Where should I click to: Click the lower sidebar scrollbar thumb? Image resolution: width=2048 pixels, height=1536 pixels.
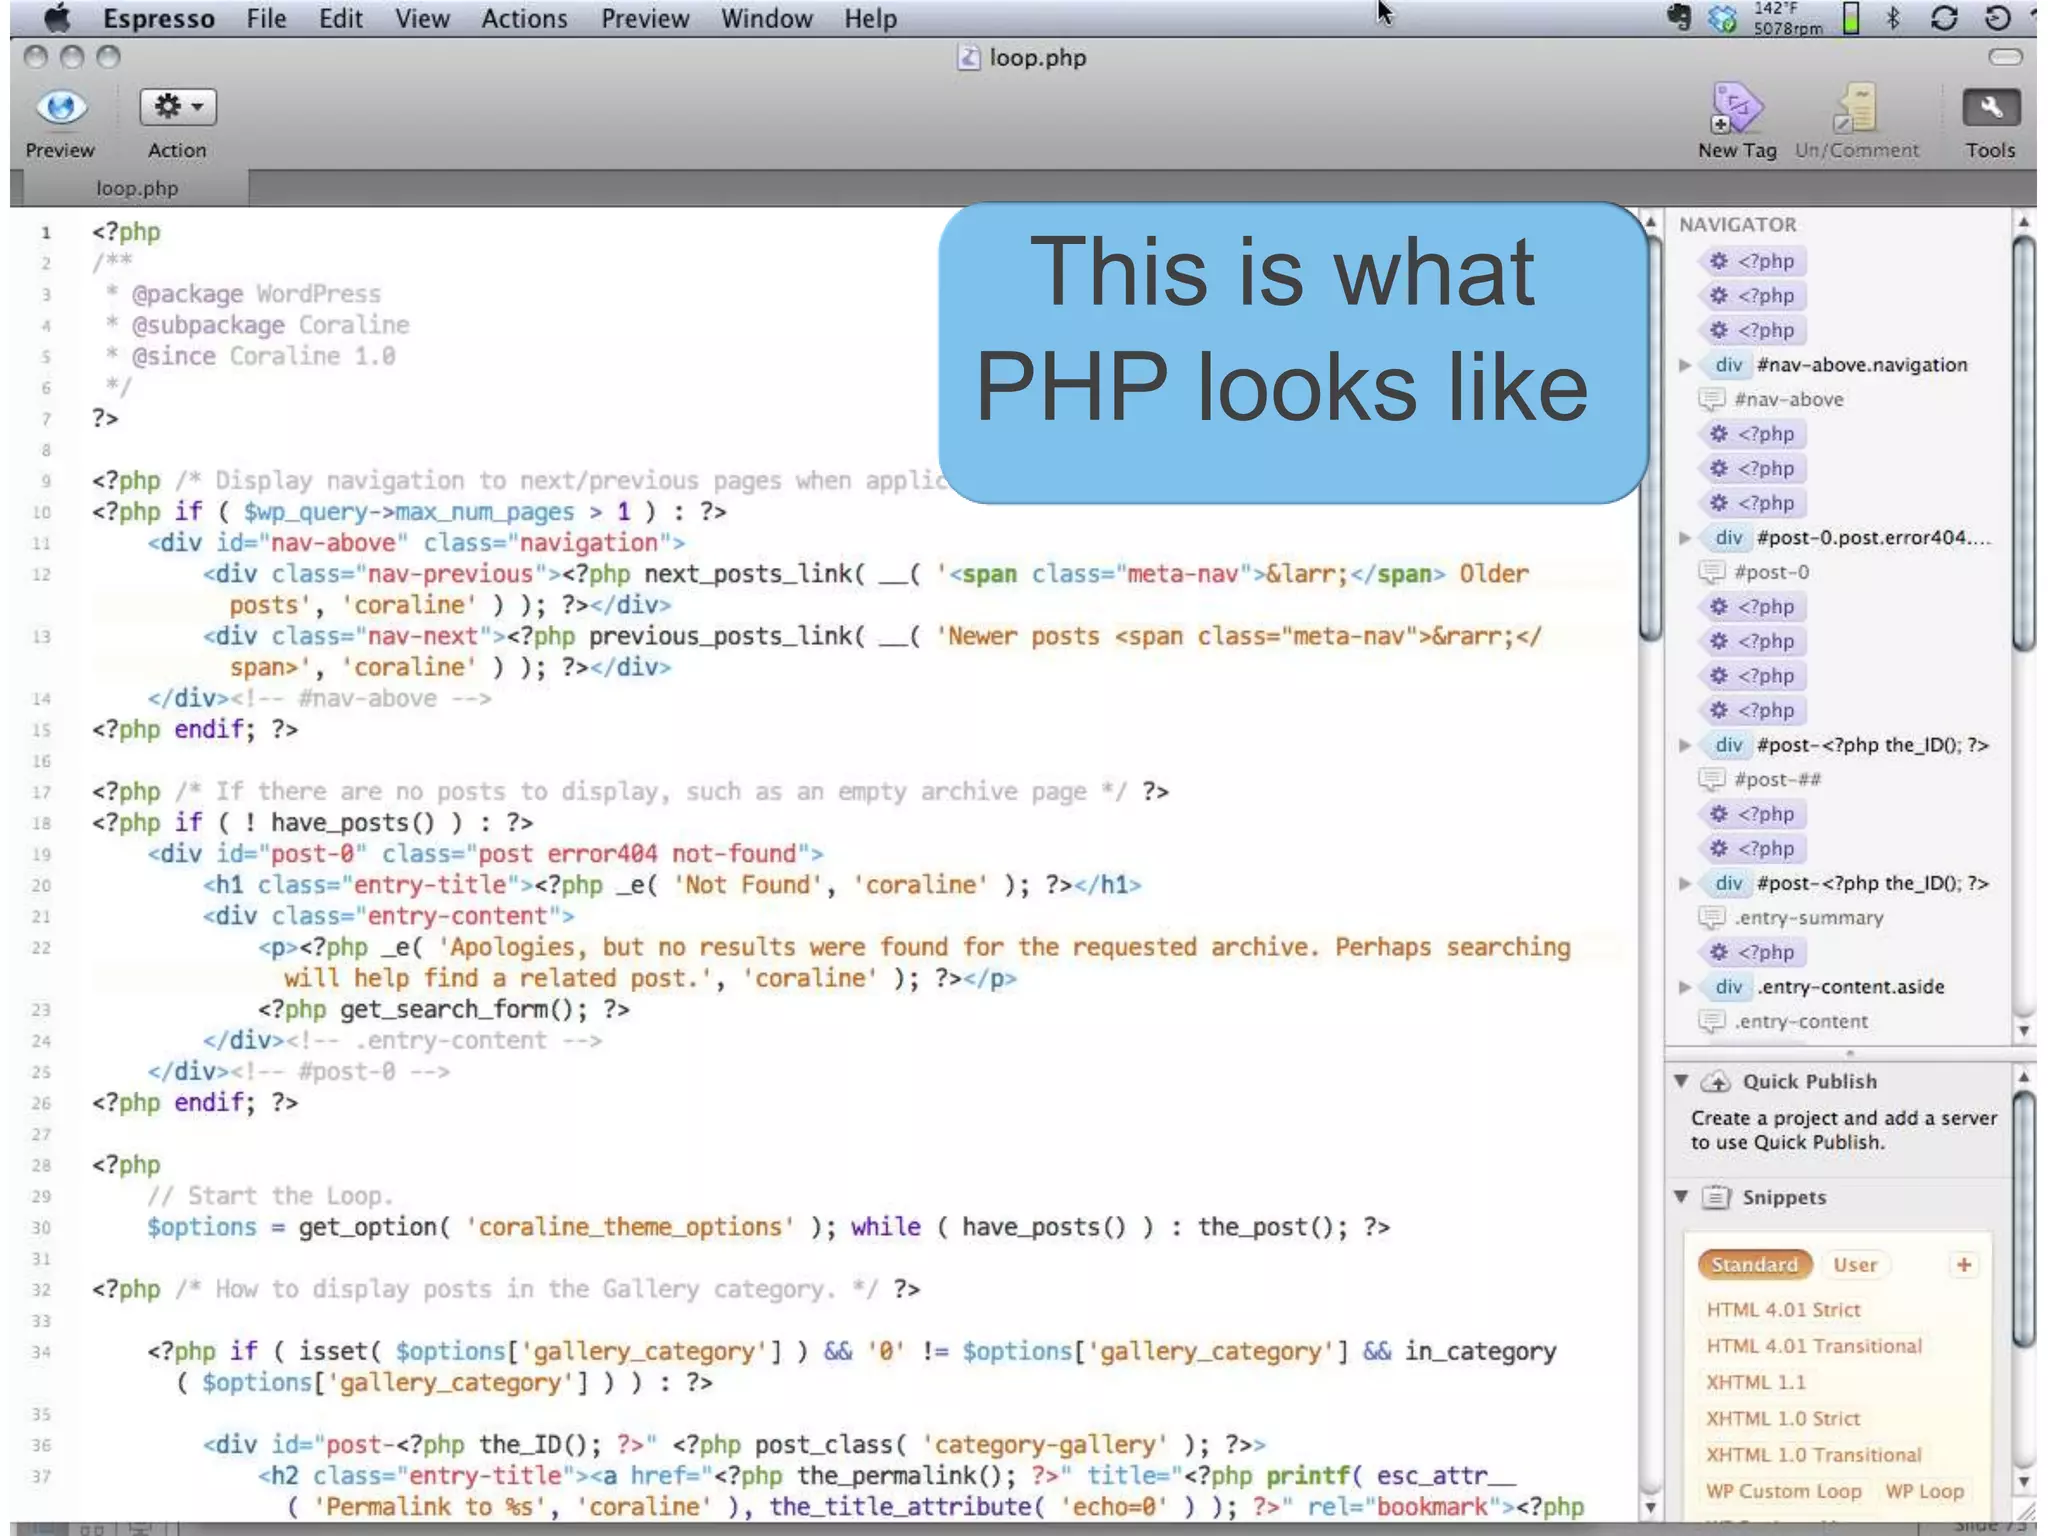point(2024,1220)
